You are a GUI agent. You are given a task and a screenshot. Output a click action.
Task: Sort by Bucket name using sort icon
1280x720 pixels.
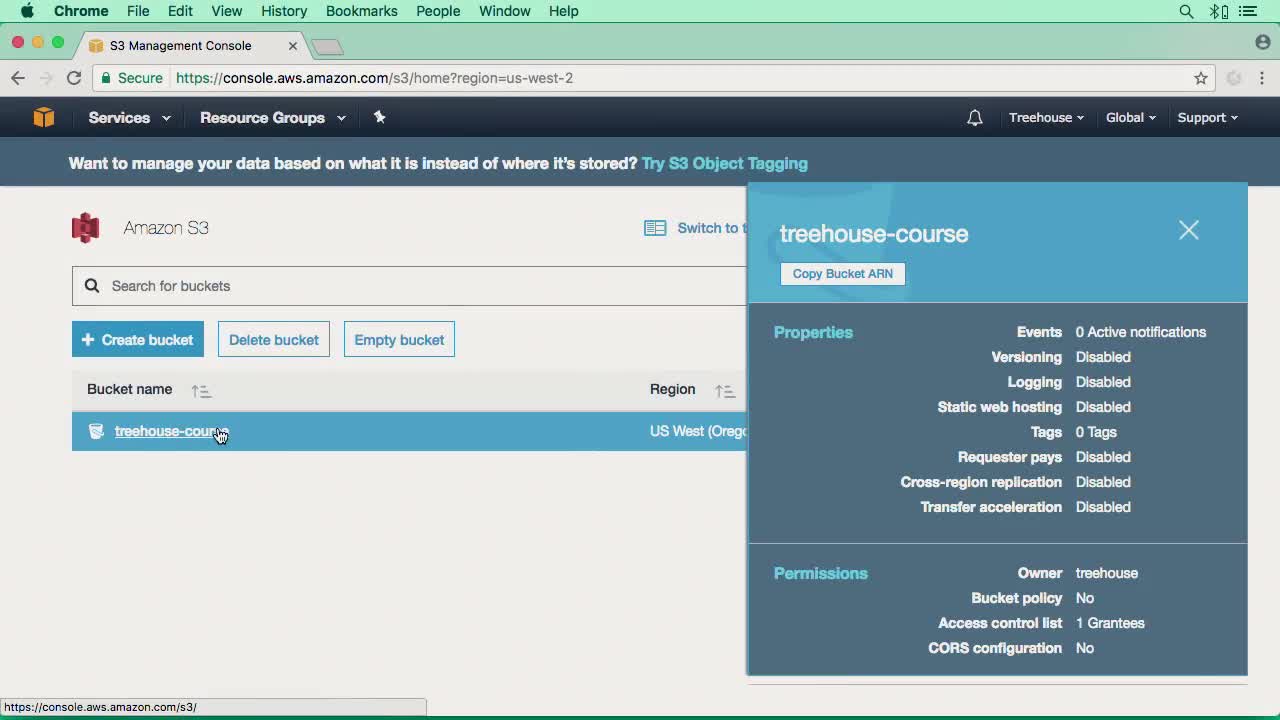(201, 391)
